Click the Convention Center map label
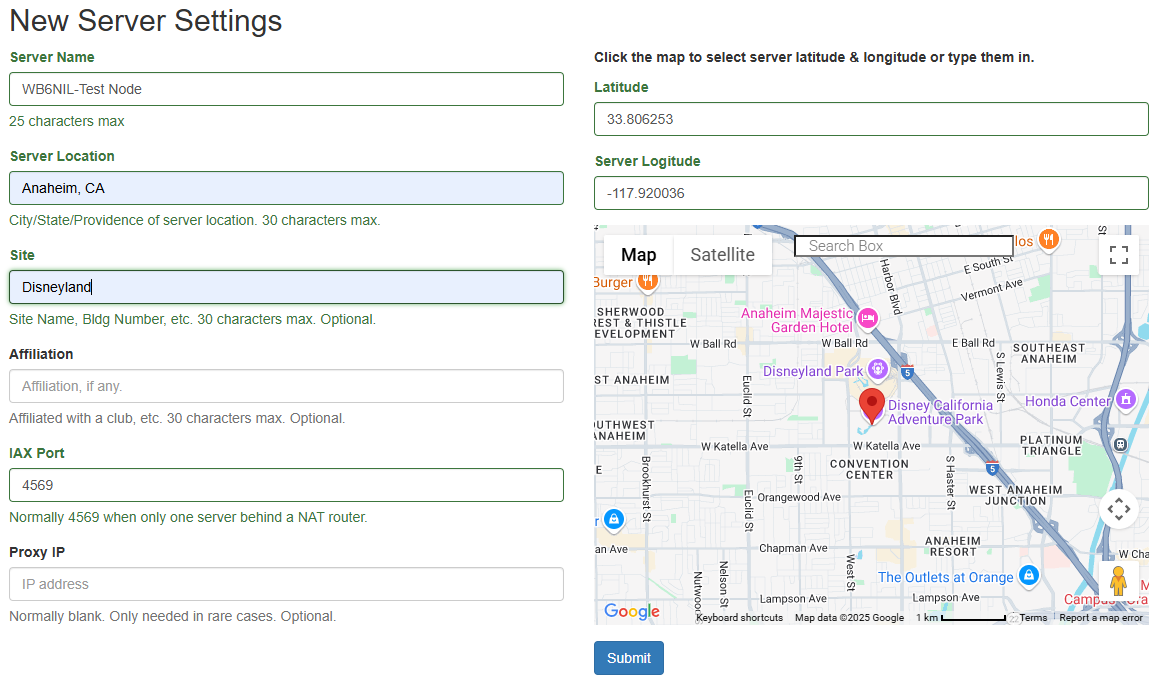 pos(869,470)
